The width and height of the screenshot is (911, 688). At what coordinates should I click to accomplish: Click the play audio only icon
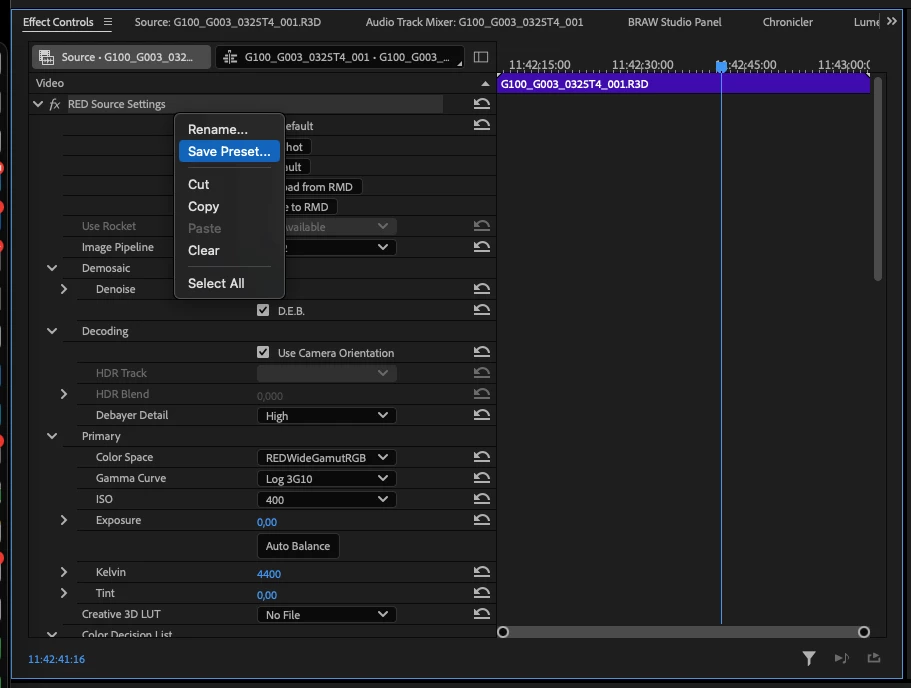pyautogui.click(x=841, y=658)
